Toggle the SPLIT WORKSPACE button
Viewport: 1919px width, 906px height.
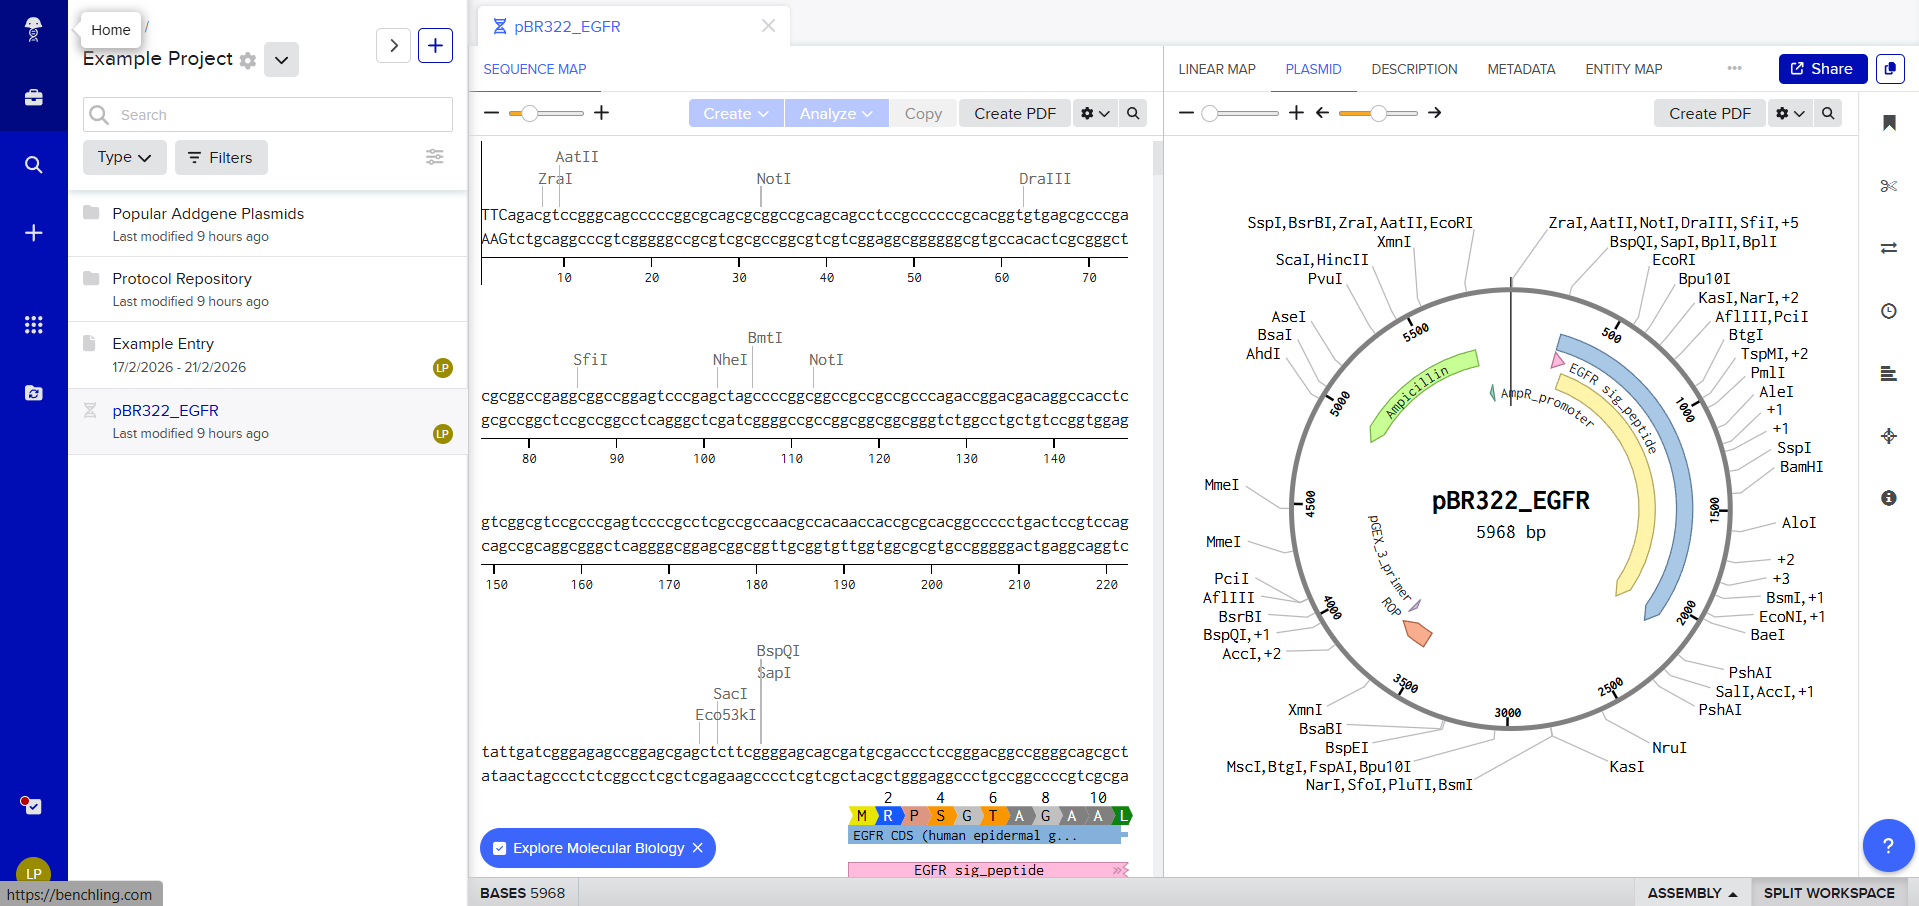(1828, 893)
